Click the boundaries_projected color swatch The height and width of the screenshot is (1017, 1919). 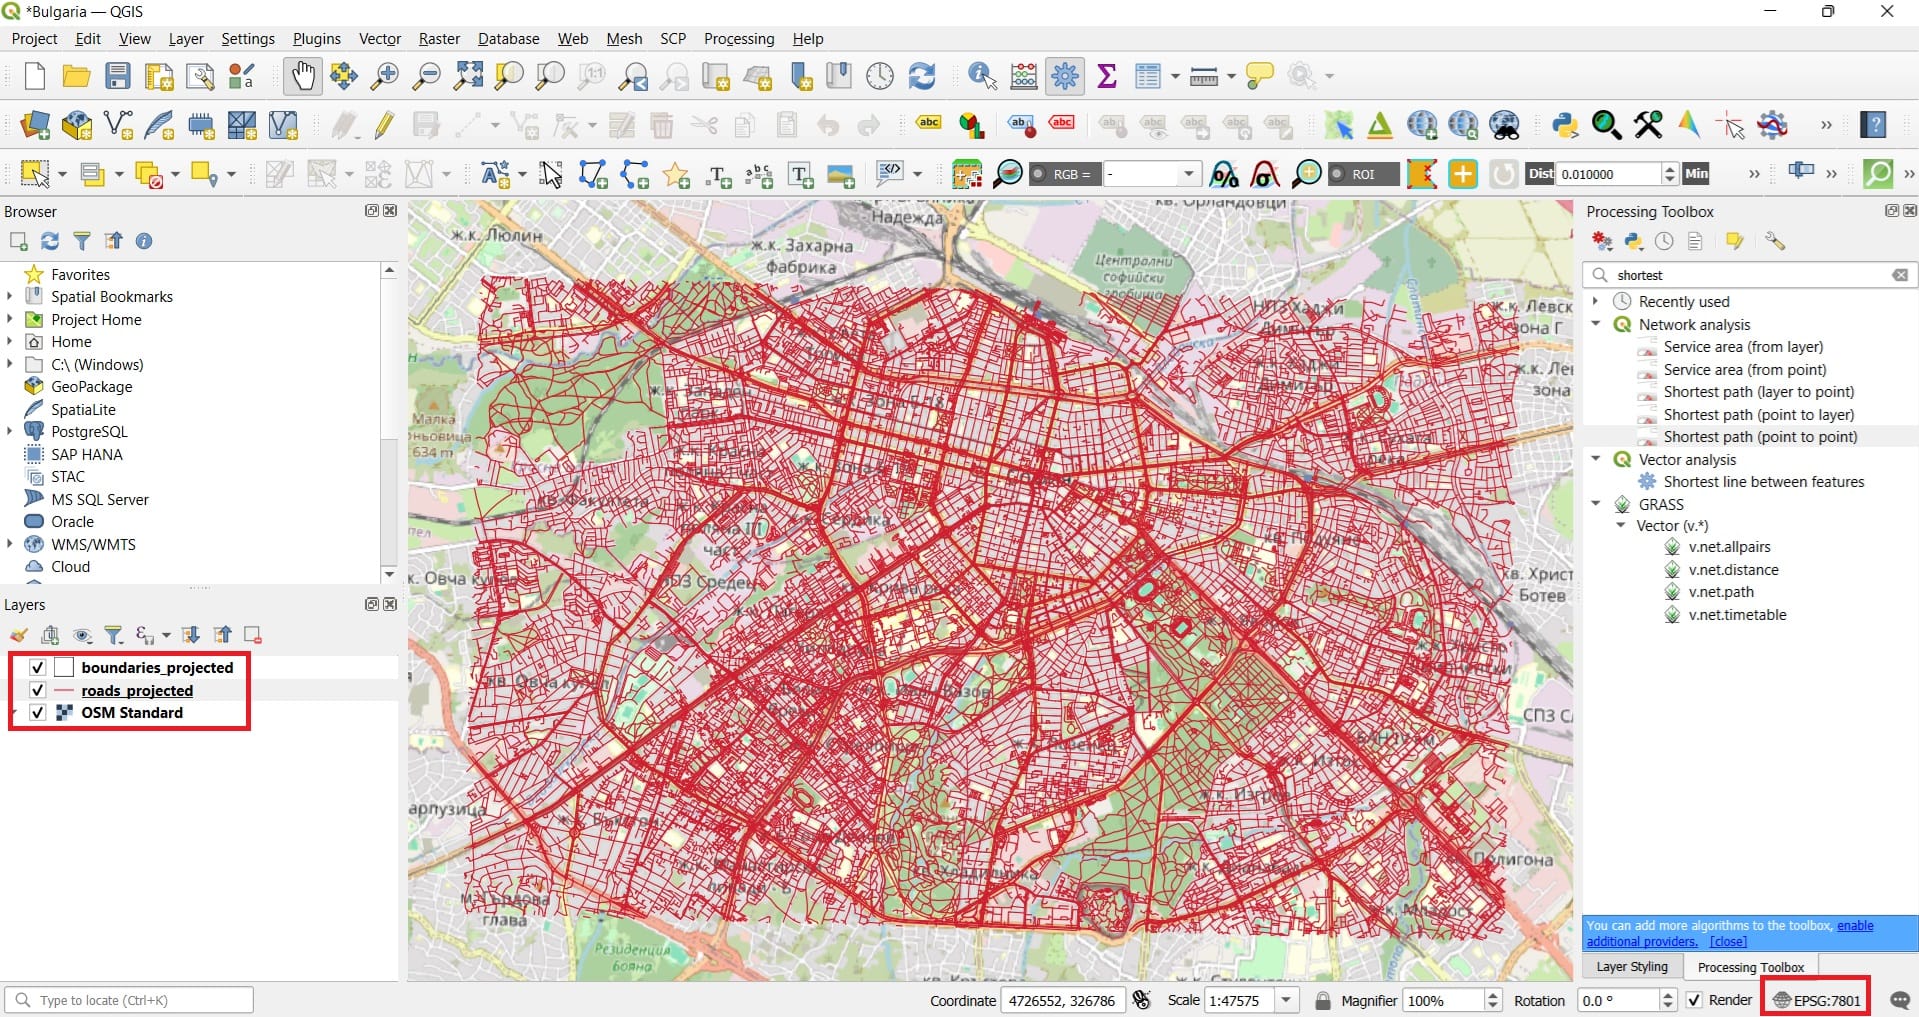click(64, 667)
